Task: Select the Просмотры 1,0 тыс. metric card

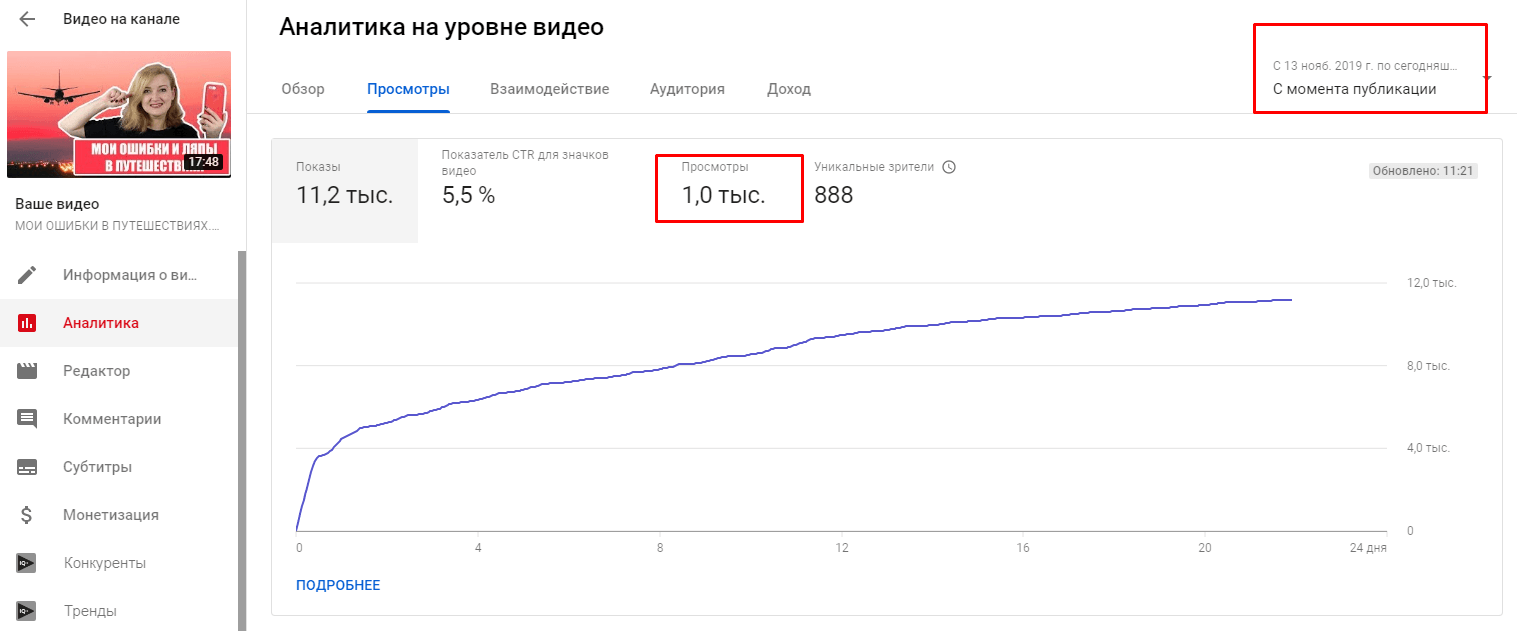Action: tap(729, 188)
